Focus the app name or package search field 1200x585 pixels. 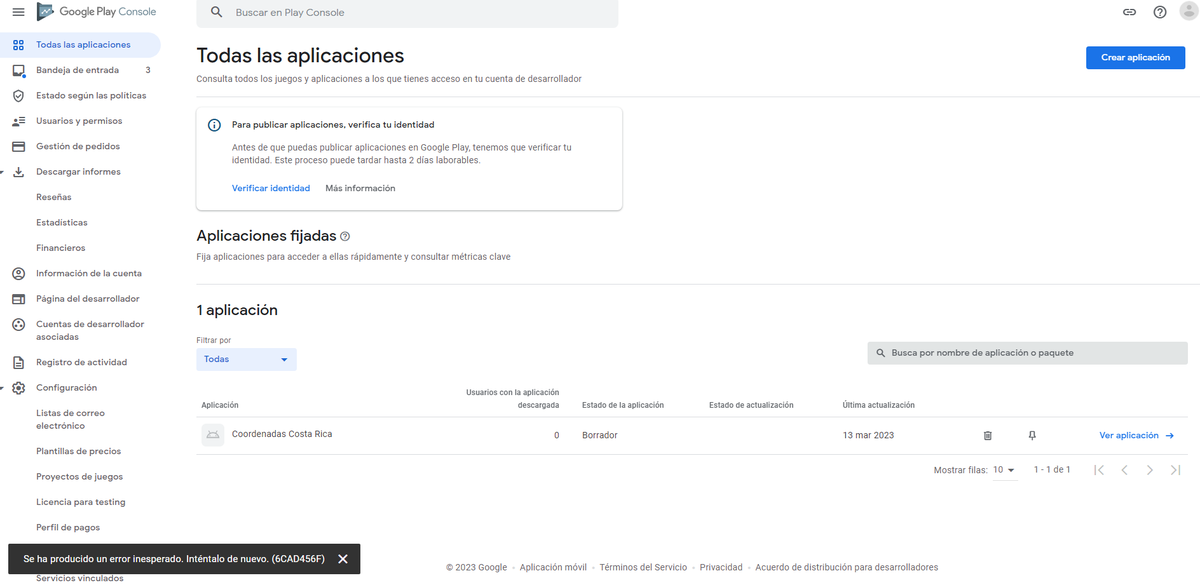[x=1027, y=353]
